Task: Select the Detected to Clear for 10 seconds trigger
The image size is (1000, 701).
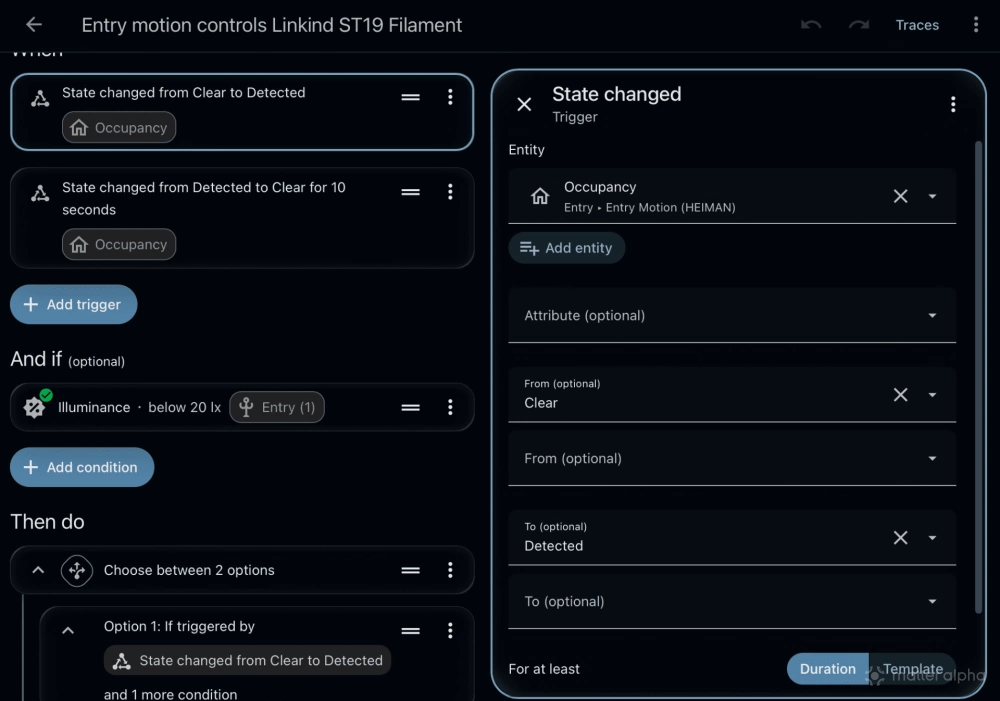Action: 242,218
